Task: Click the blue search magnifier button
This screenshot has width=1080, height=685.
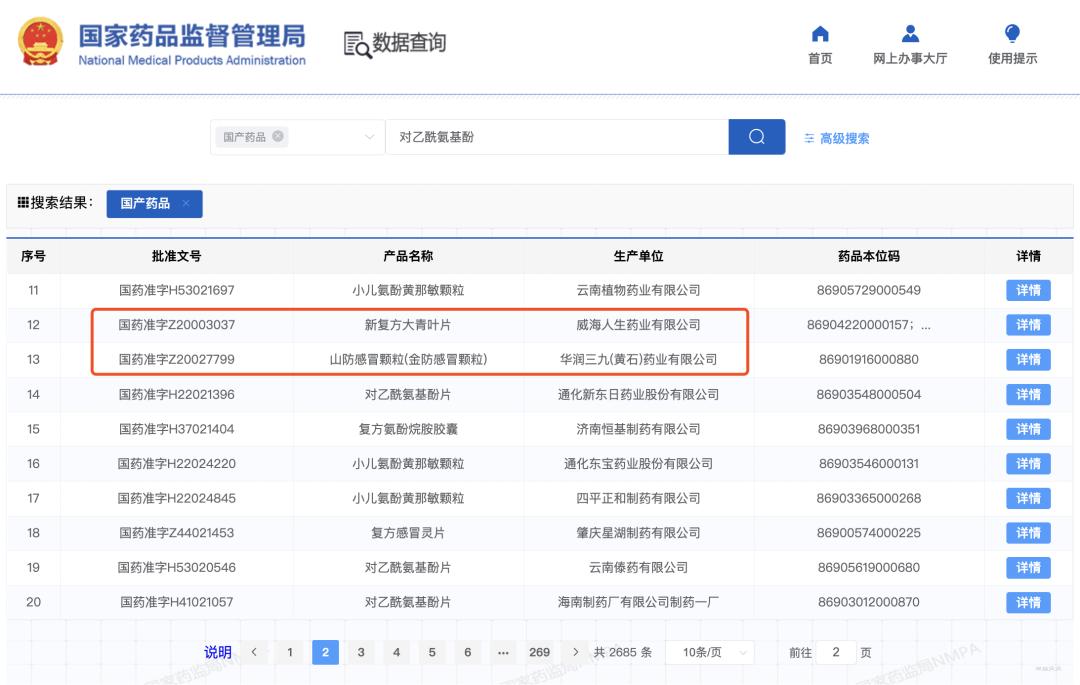Action: tap(756, 137)
